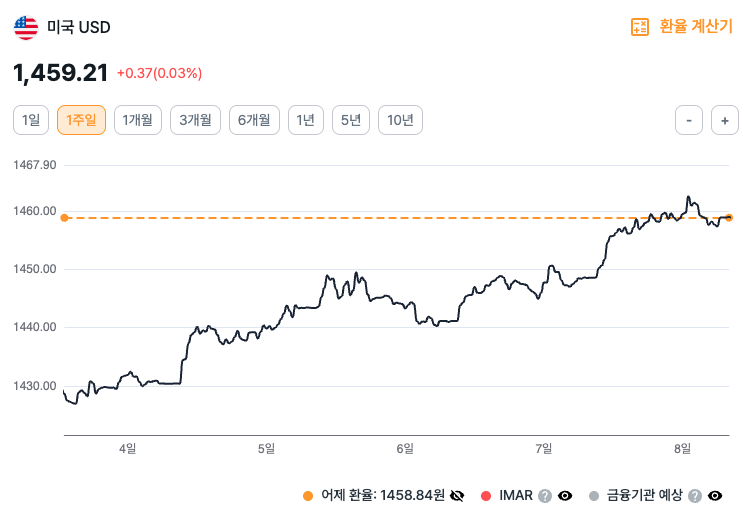This screenshot has width=747, height=520.
Task: Zoom out chart with minus button
Action: [x=689, y=120]
